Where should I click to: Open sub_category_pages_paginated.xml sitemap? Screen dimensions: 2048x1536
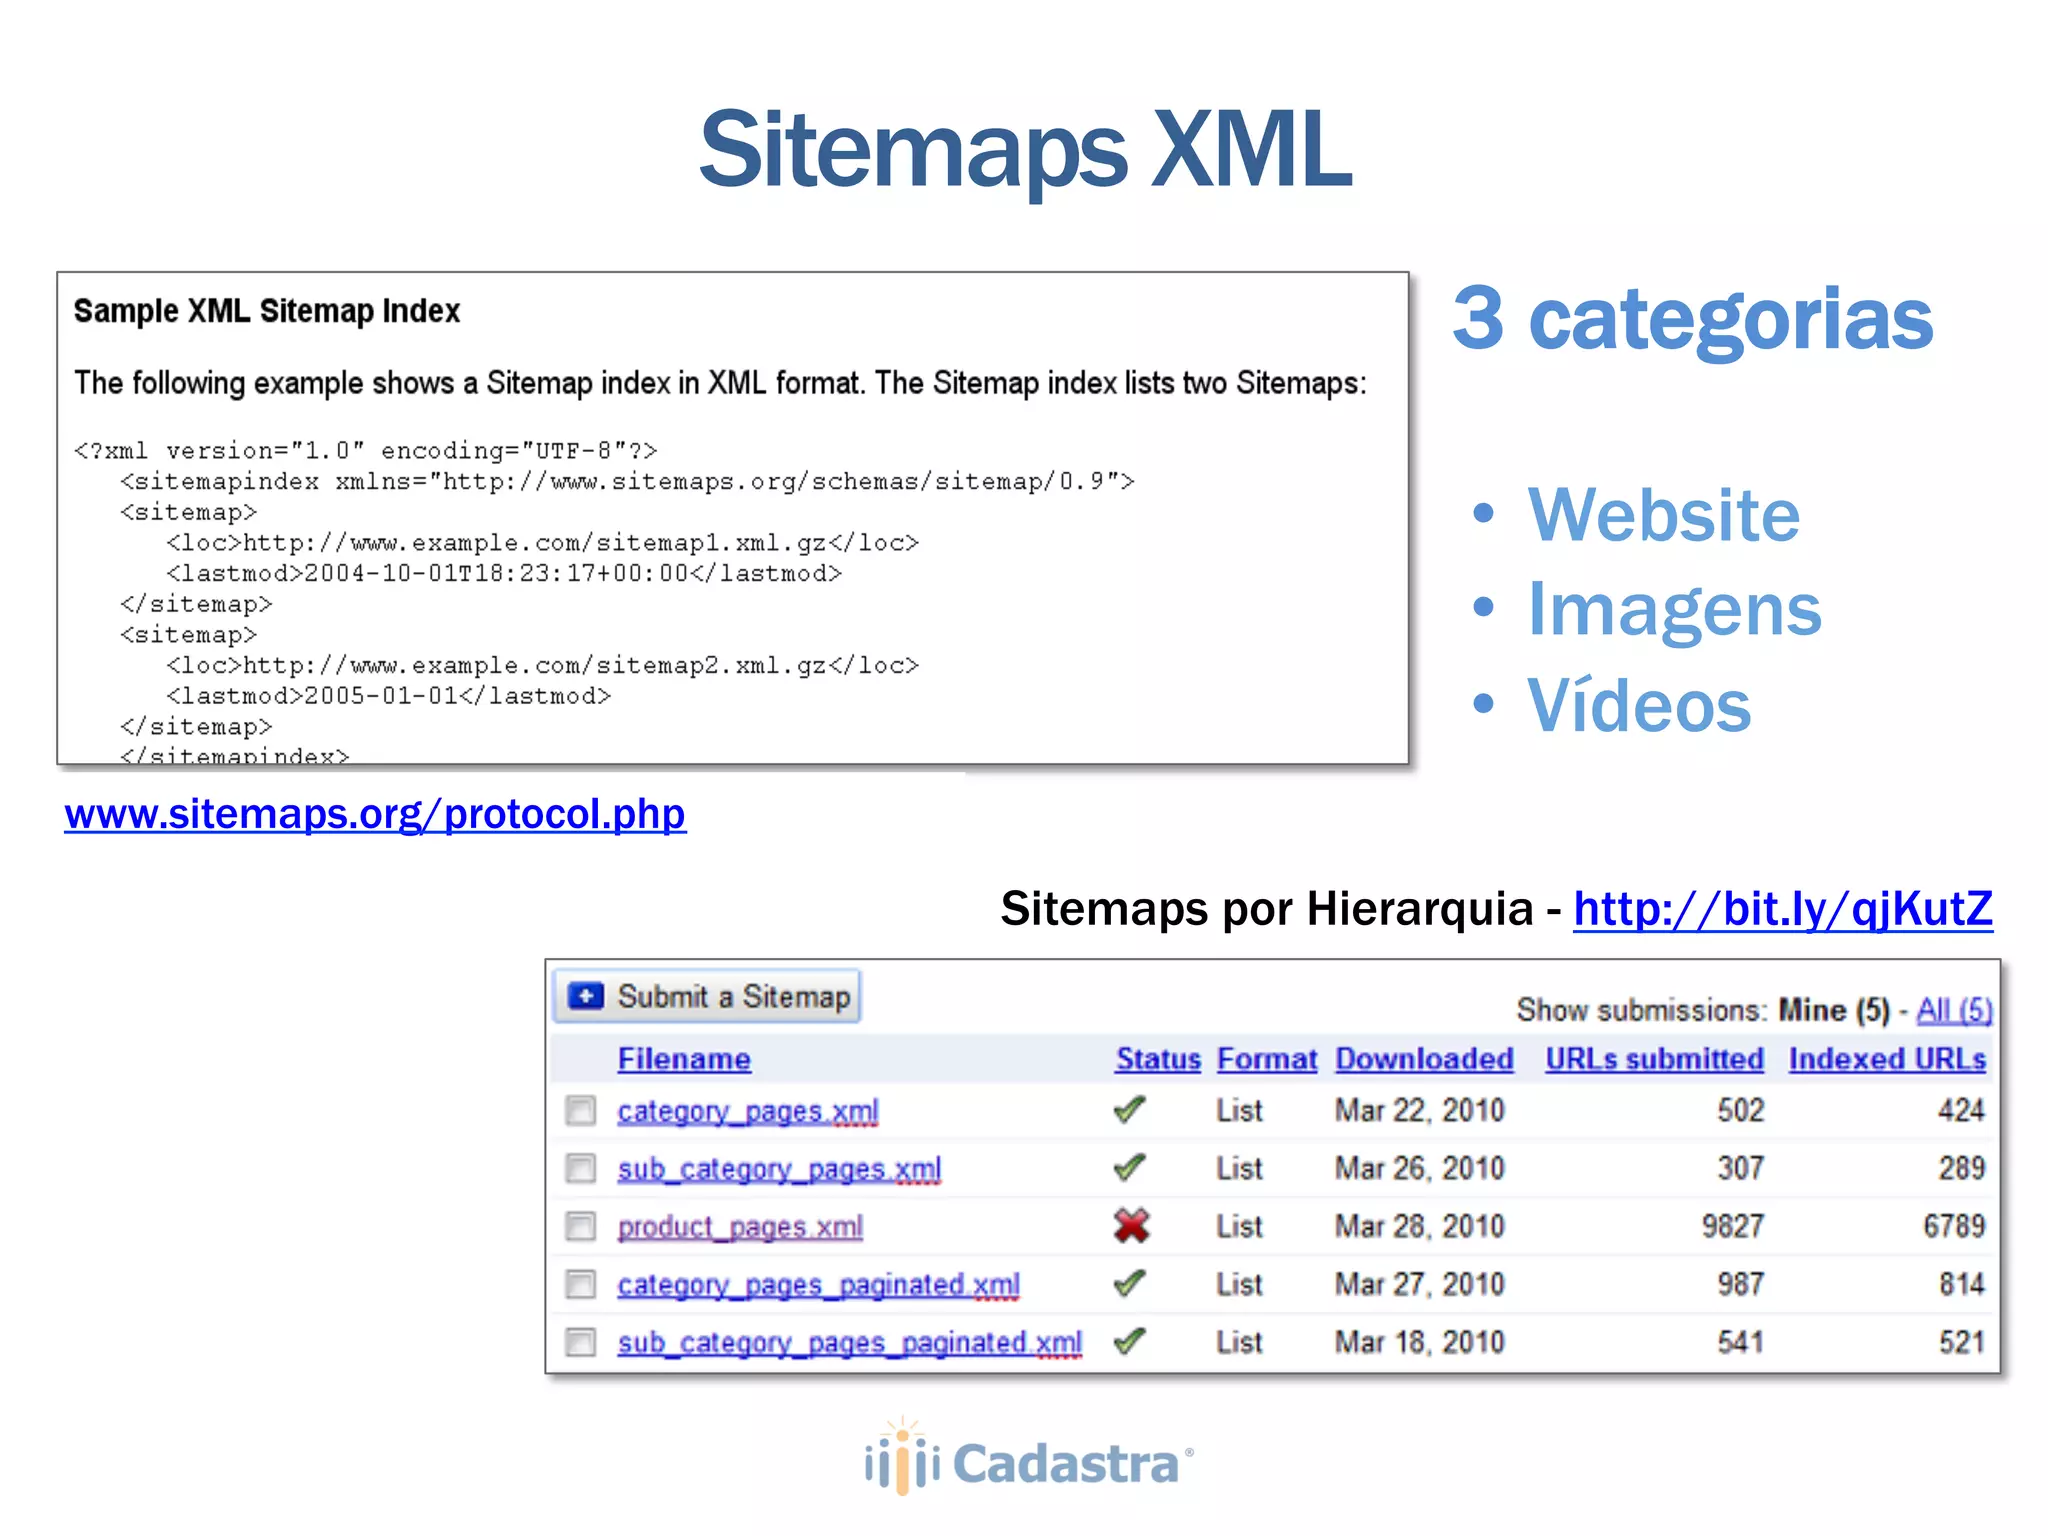click(850, 1343)
